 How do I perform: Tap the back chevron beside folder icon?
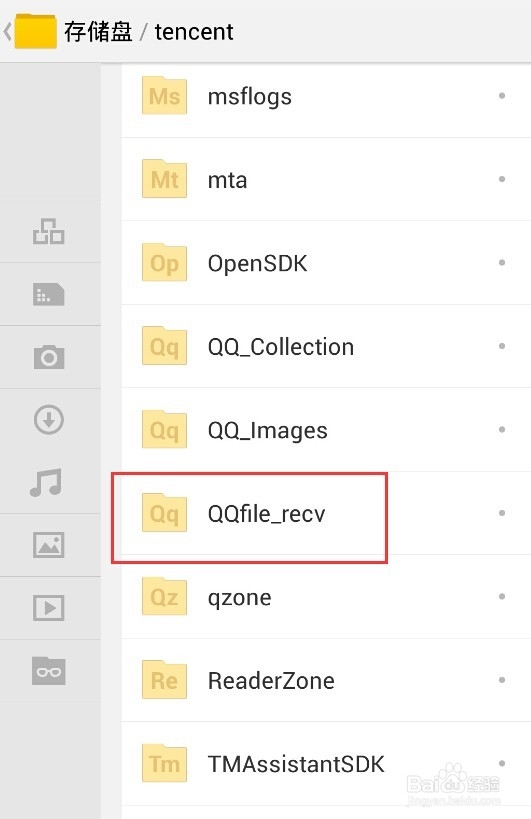coord(7,32)
